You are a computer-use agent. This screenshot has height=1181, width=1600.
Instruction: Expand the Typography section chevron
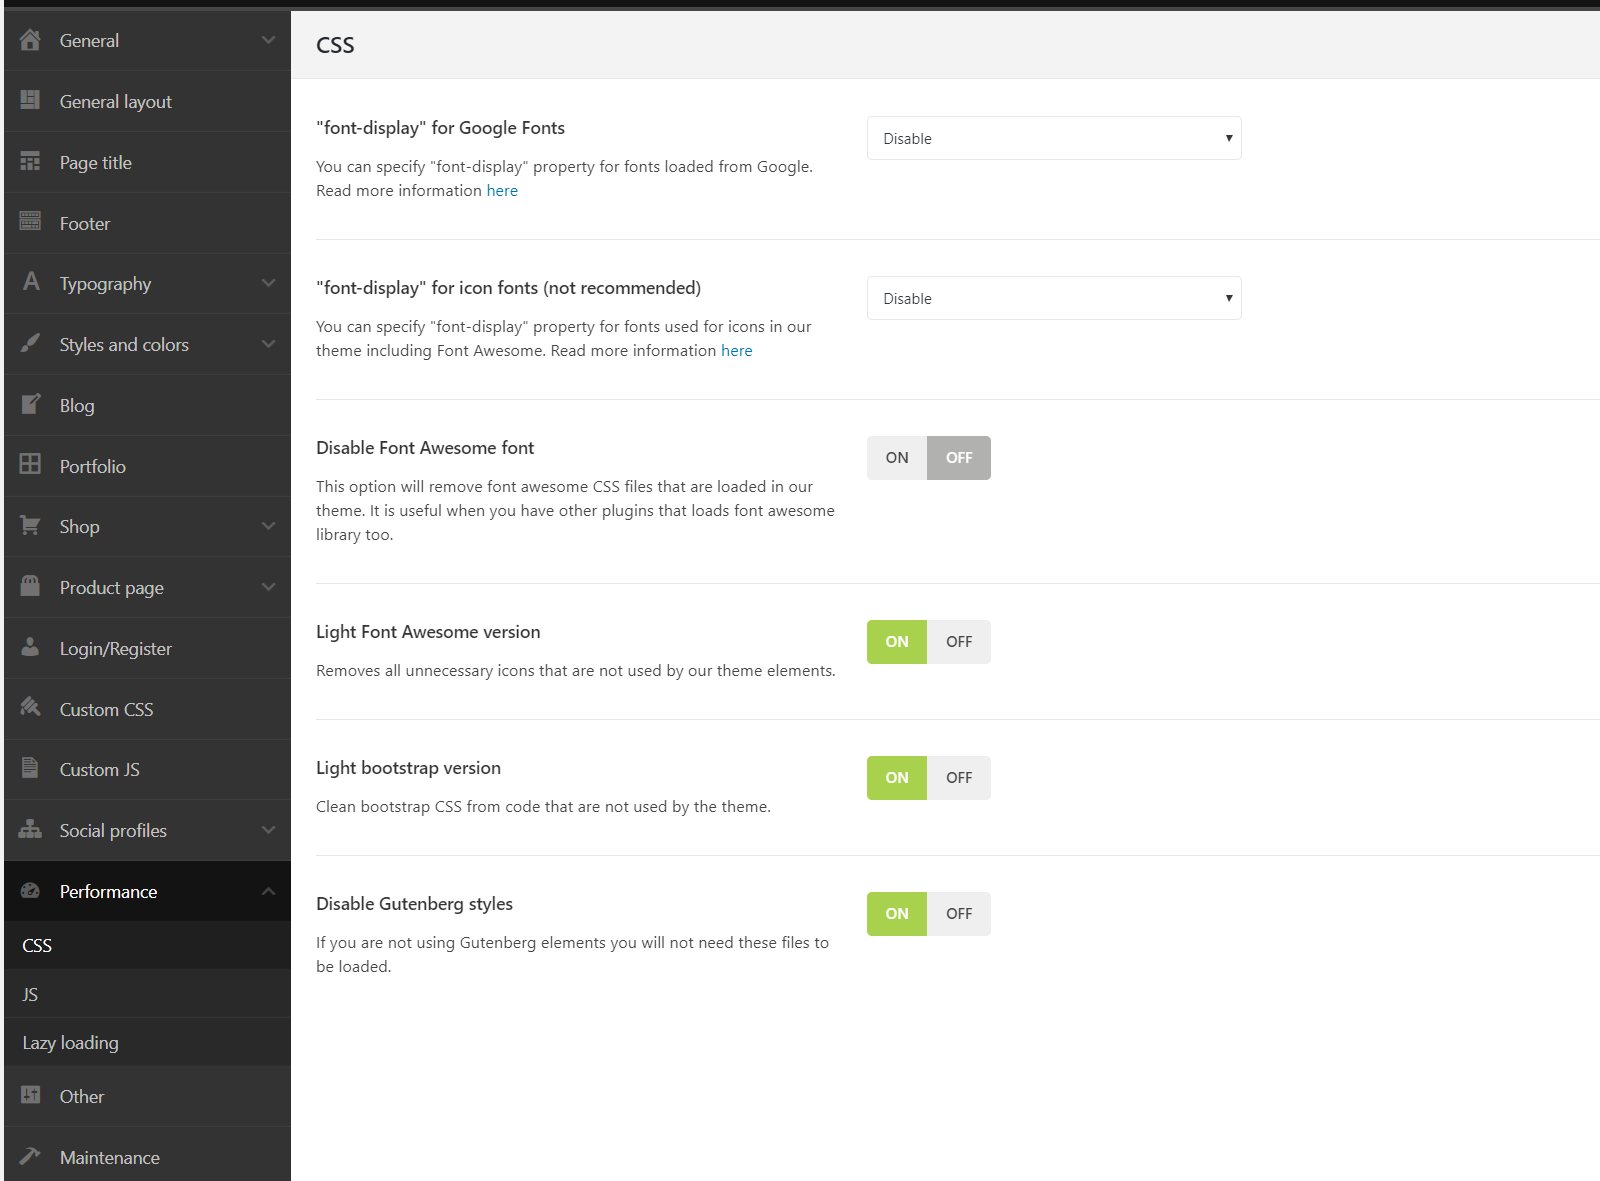268,283
